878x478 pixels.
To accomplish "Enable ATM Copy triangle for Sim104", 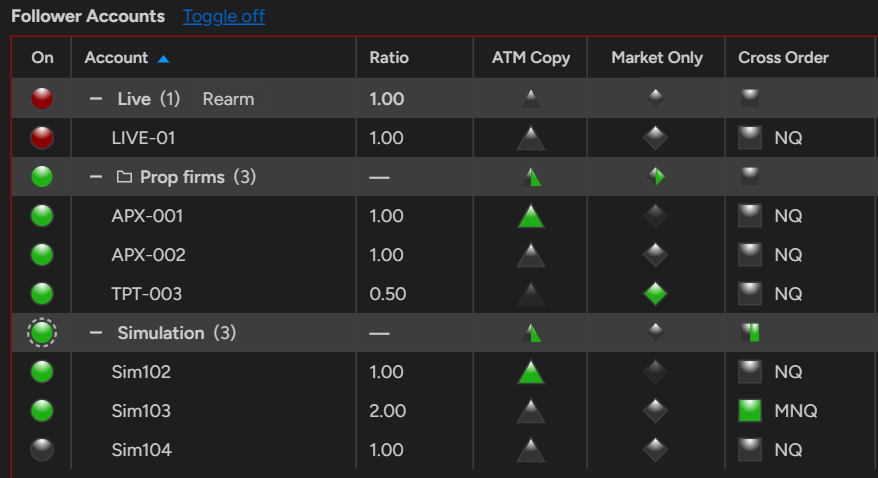I will (530, 450).
